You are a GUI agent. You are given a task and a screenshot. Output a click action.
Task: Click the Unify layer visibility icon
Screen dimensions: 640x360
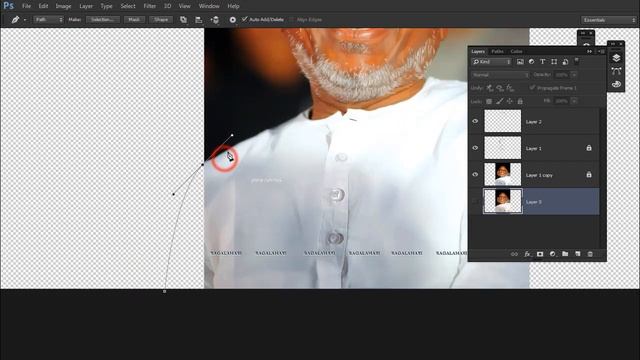click(500, 88)
